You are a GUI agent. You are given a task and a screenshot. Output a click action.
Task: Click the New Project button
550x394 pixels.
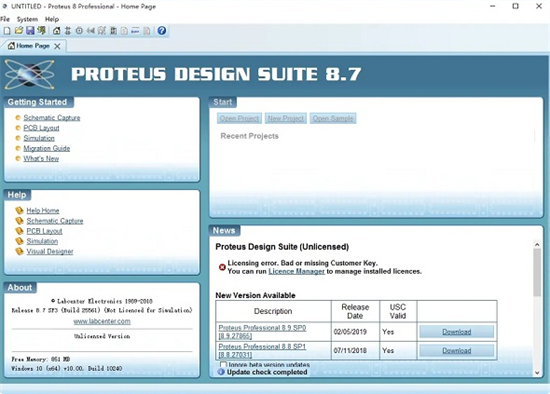point(286,118)
